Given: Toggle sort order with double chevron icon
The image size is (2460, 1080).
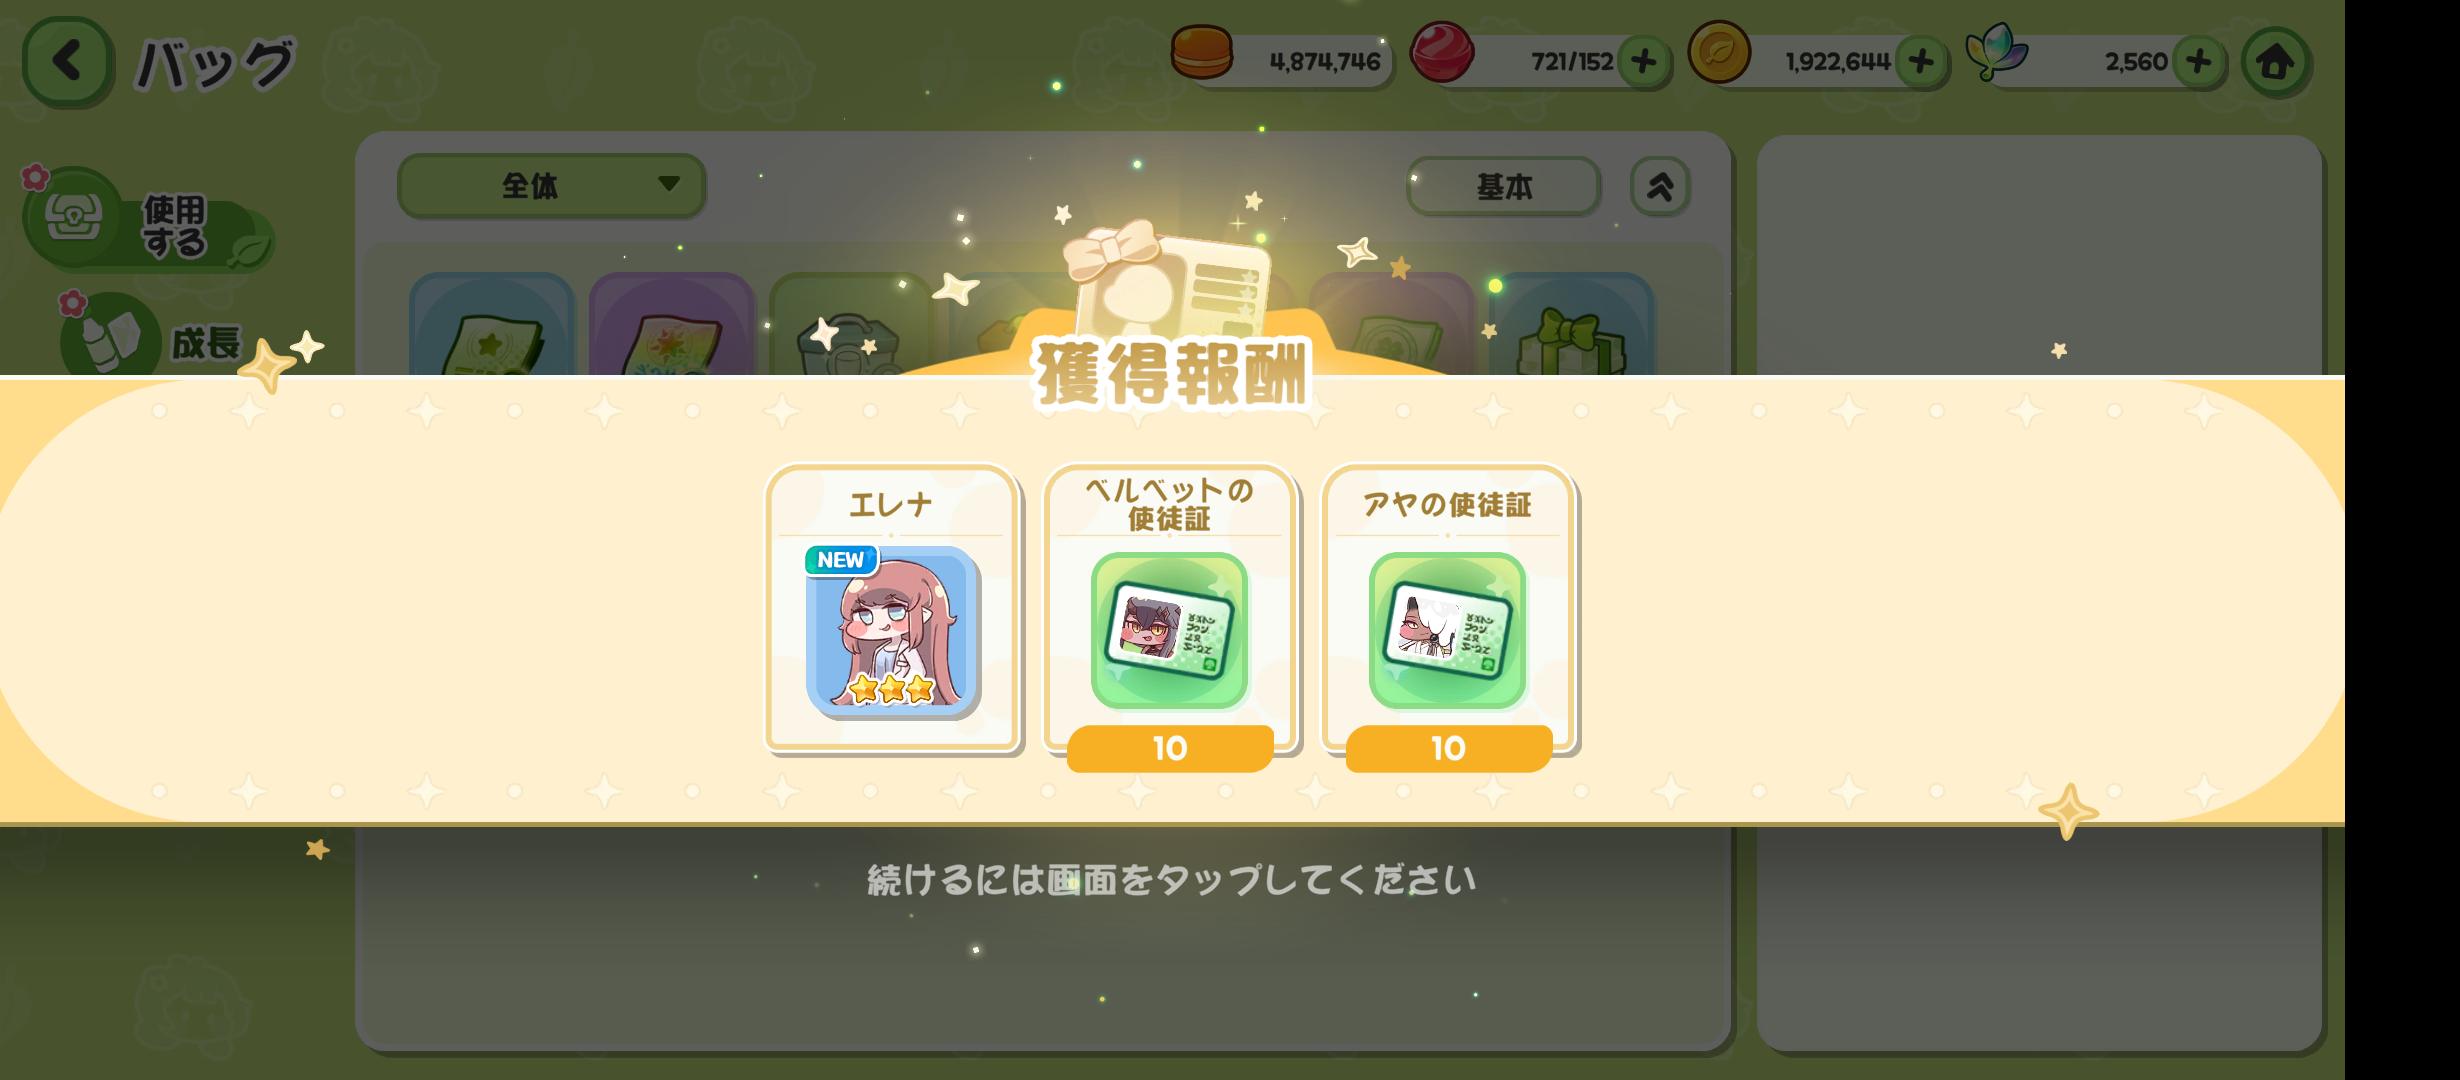Looking at the screenshot, I should [x=1660, y=186].
